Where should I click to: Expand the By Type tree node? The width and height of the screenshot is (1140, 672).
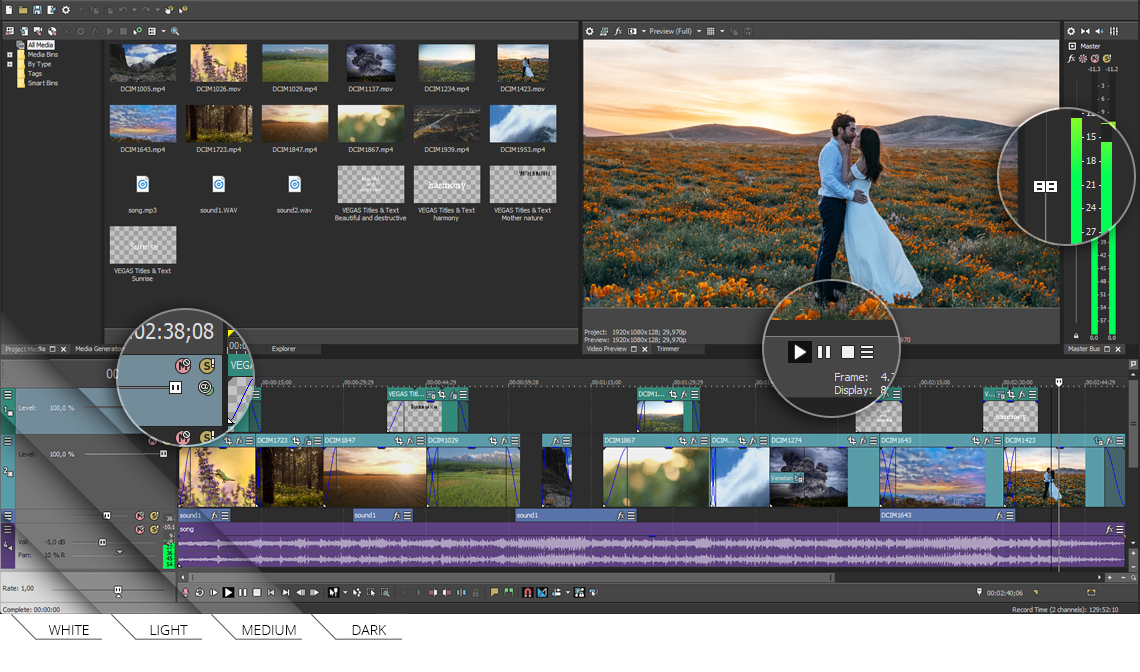tap(10, 64)
